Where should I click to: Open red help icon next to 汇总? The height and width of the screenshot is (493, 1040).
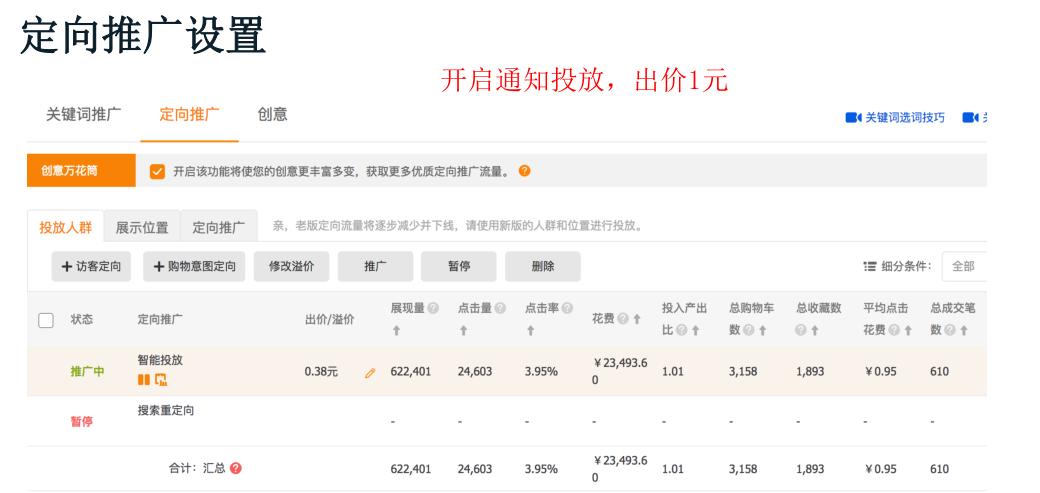click(x=235, y=468)
